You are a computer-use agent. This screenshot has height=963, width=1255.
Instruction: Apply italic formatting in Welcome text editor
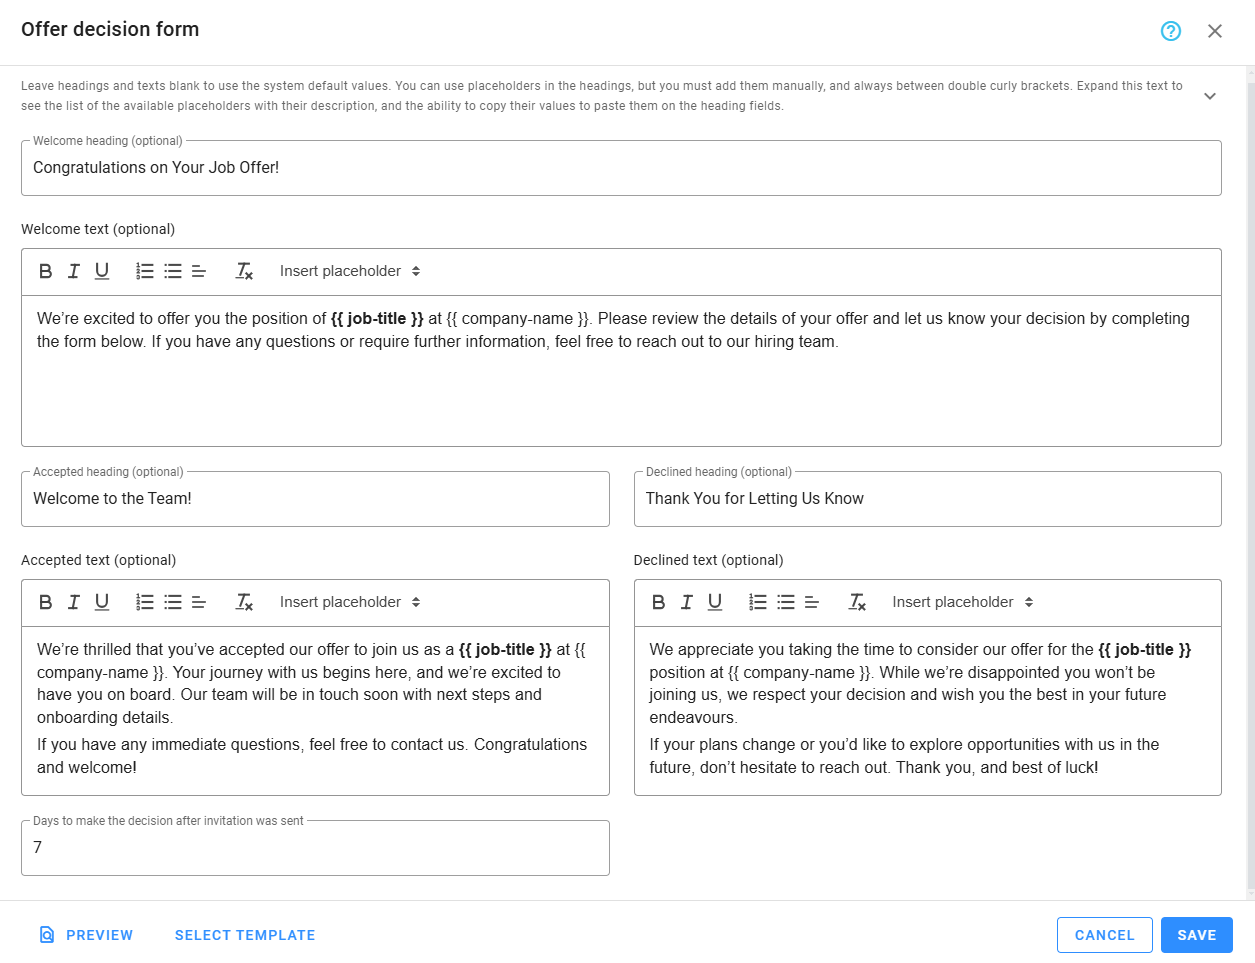pyautogui.click(x=73, y=270)
